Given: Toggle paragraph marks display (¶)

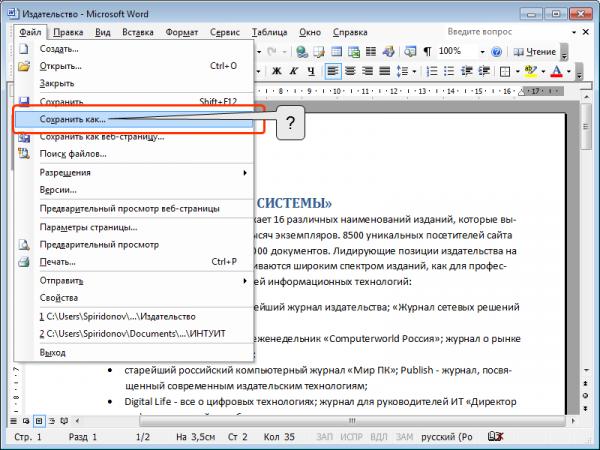Looking at the screenshot, I should (427, 52).
